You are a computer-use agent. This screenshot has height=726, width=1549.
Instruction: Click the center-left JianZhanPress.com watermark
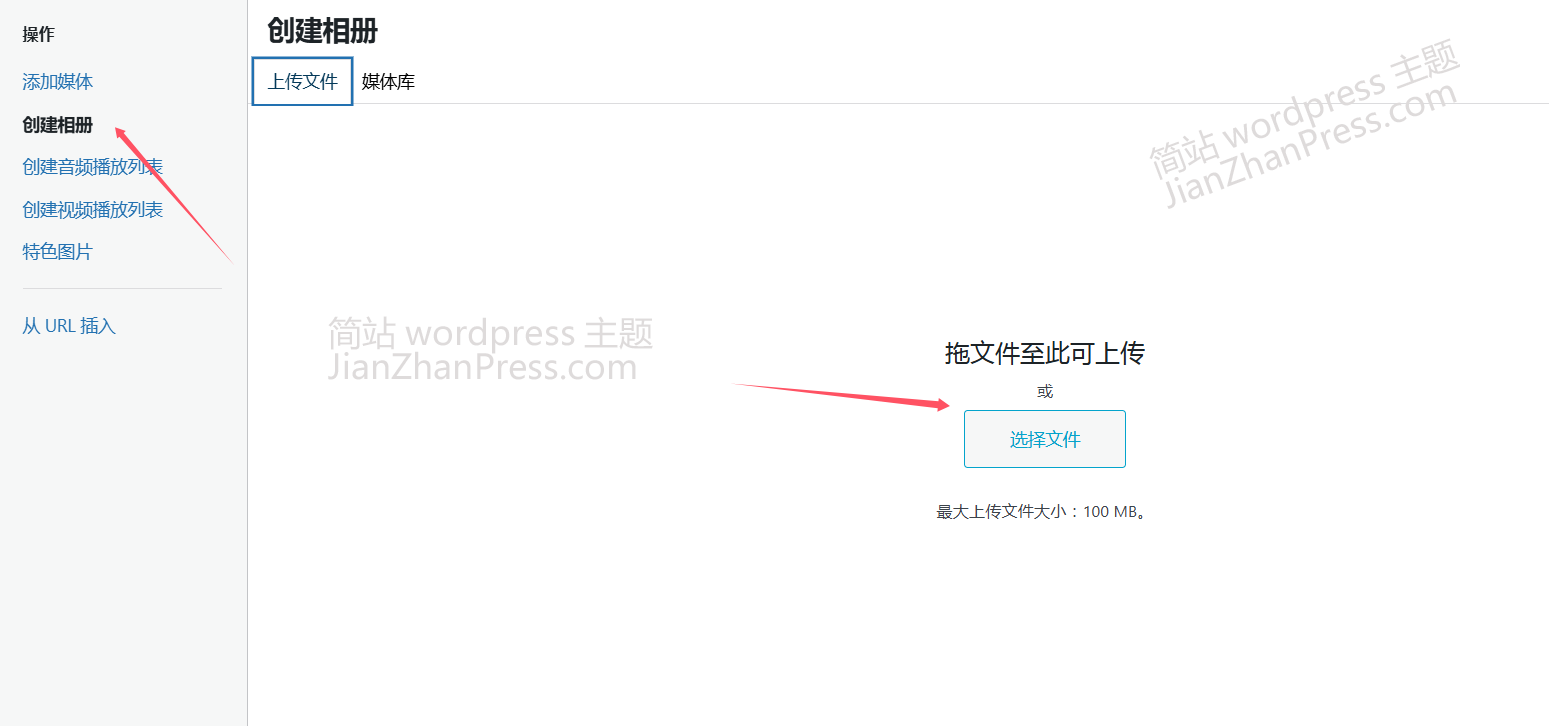483,367
